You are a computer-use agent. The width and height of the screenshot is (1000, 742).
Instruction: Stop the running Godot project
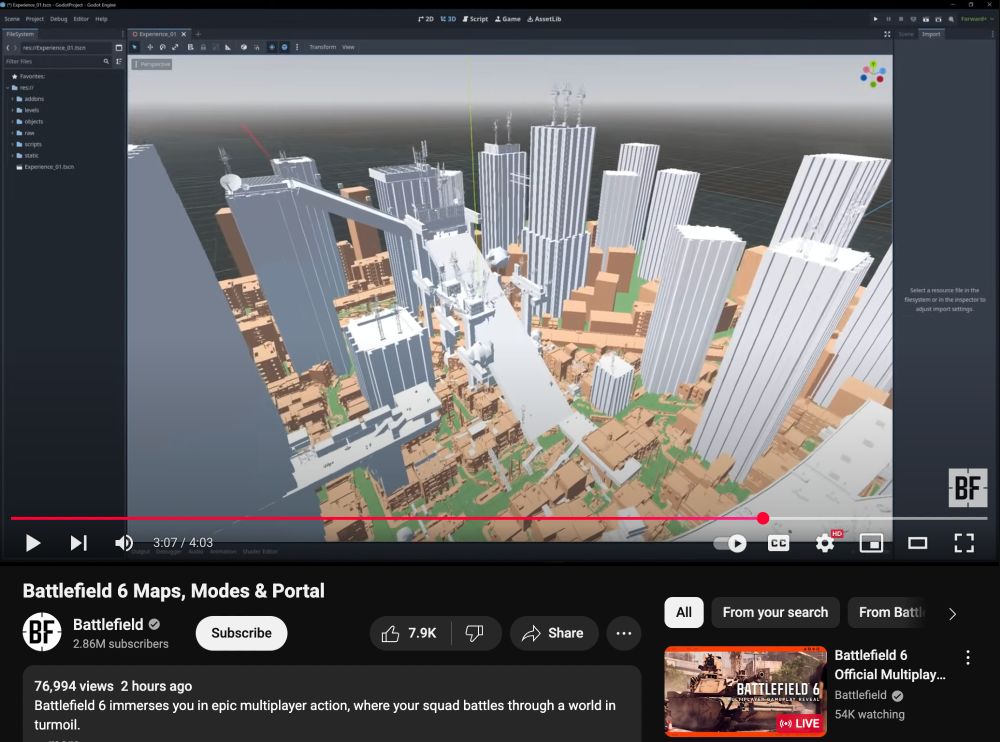901,19
